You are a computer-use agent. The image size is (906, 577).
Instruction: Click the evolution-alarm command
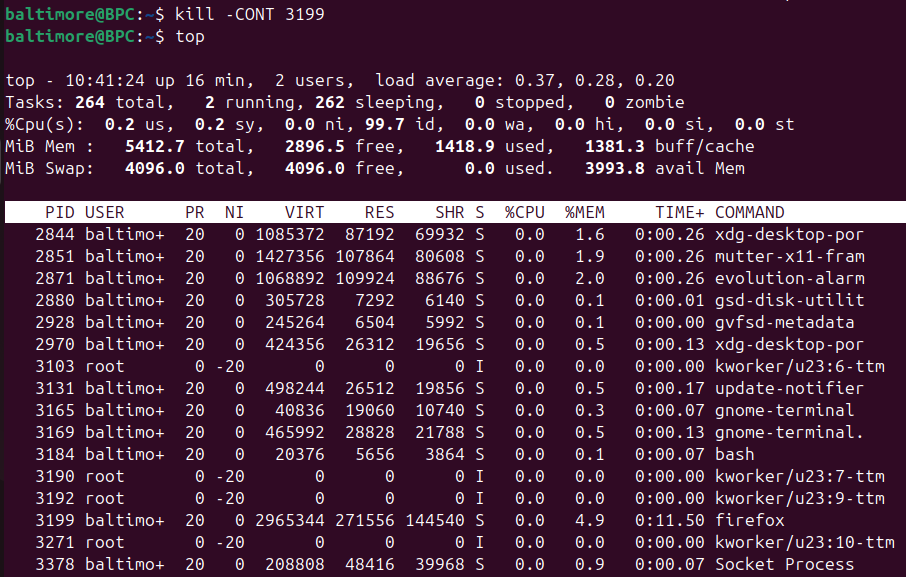(789, 278)
